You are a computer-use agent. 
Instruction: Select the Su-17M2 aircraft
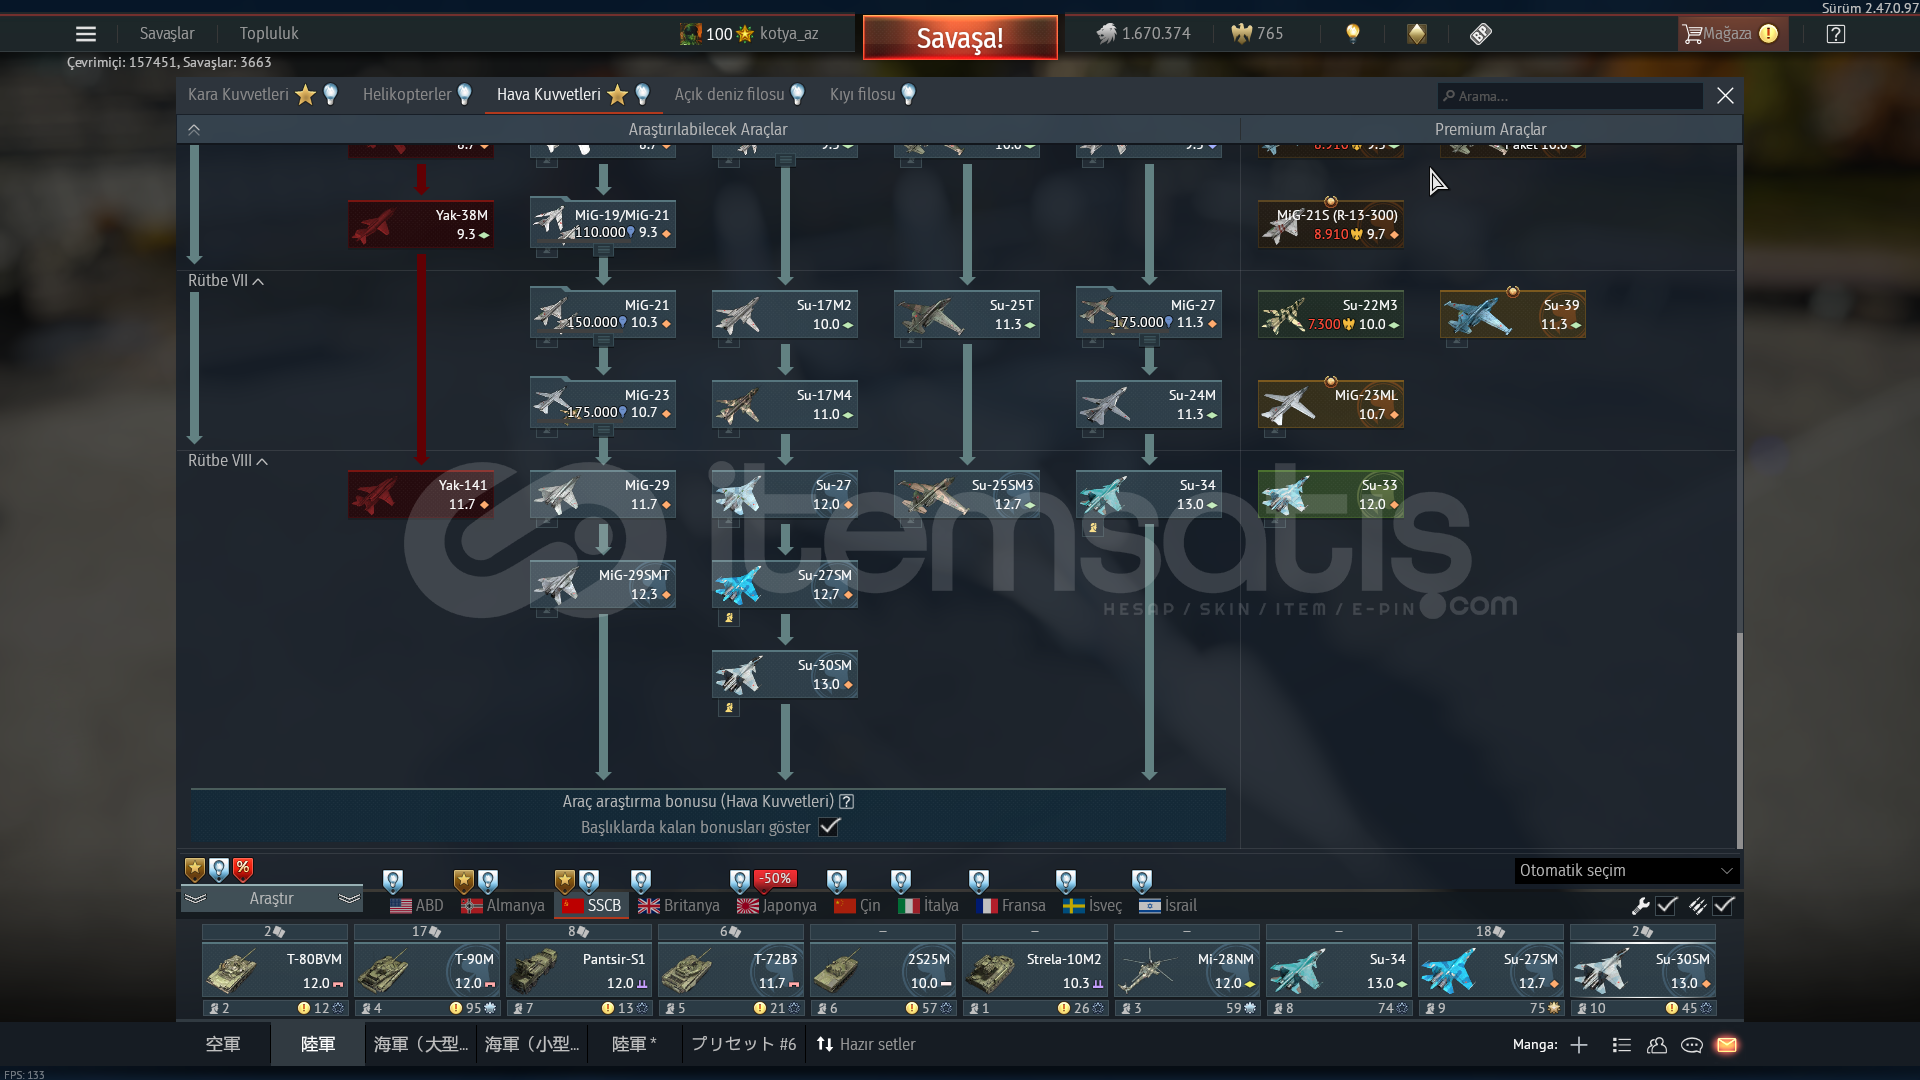pos(785,314)
